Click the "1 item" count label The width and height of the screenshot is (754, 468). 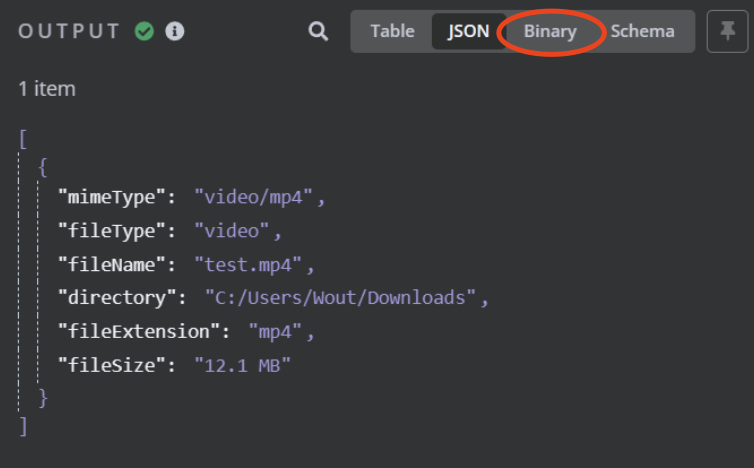click(47, 89)
